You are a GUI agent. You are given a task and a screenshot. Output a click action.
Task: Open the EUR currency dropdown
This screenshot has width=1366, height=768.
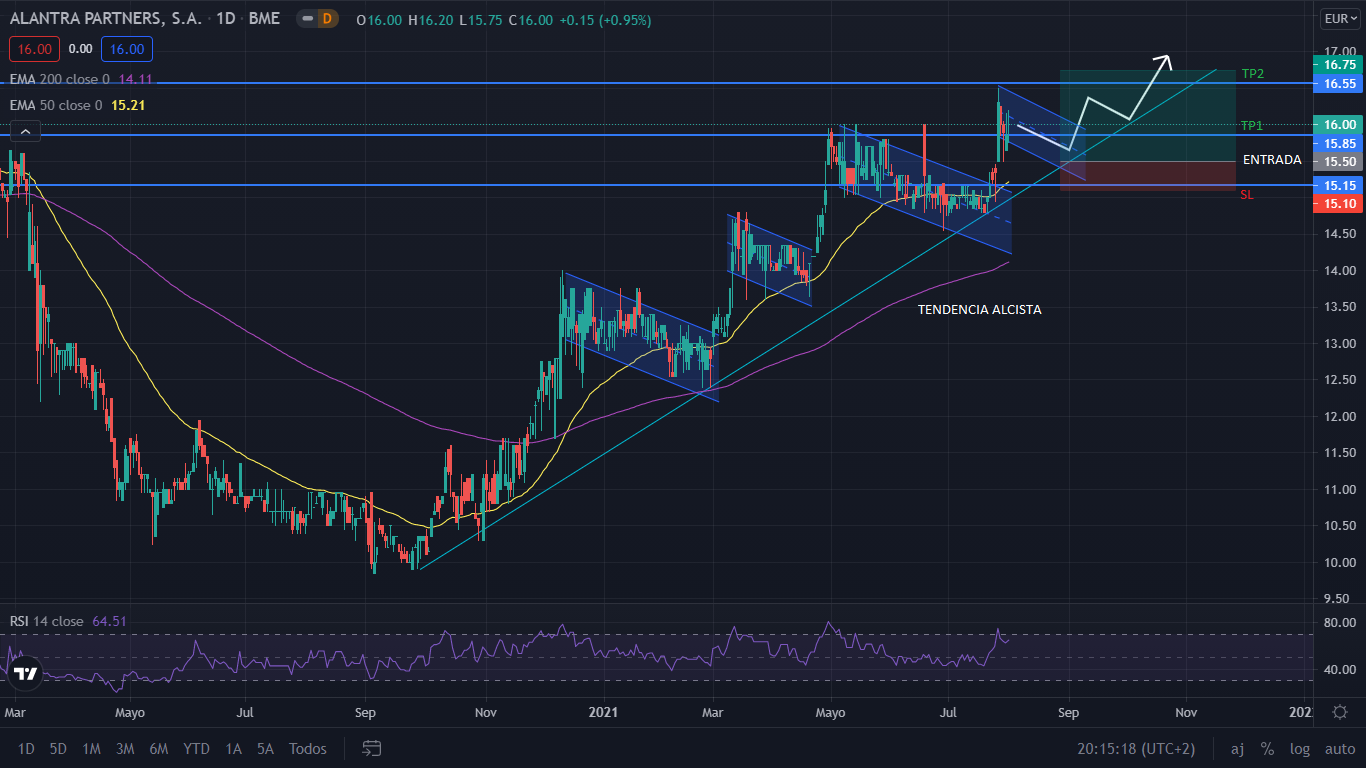[x=1341, y=17]
